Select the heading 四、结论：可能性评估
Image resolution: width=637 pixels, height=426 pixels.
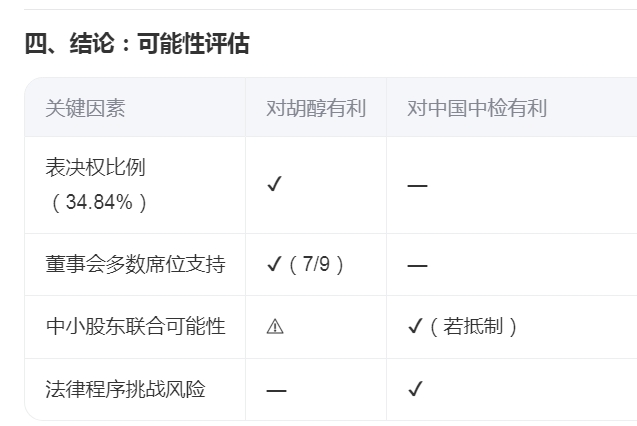137,43
